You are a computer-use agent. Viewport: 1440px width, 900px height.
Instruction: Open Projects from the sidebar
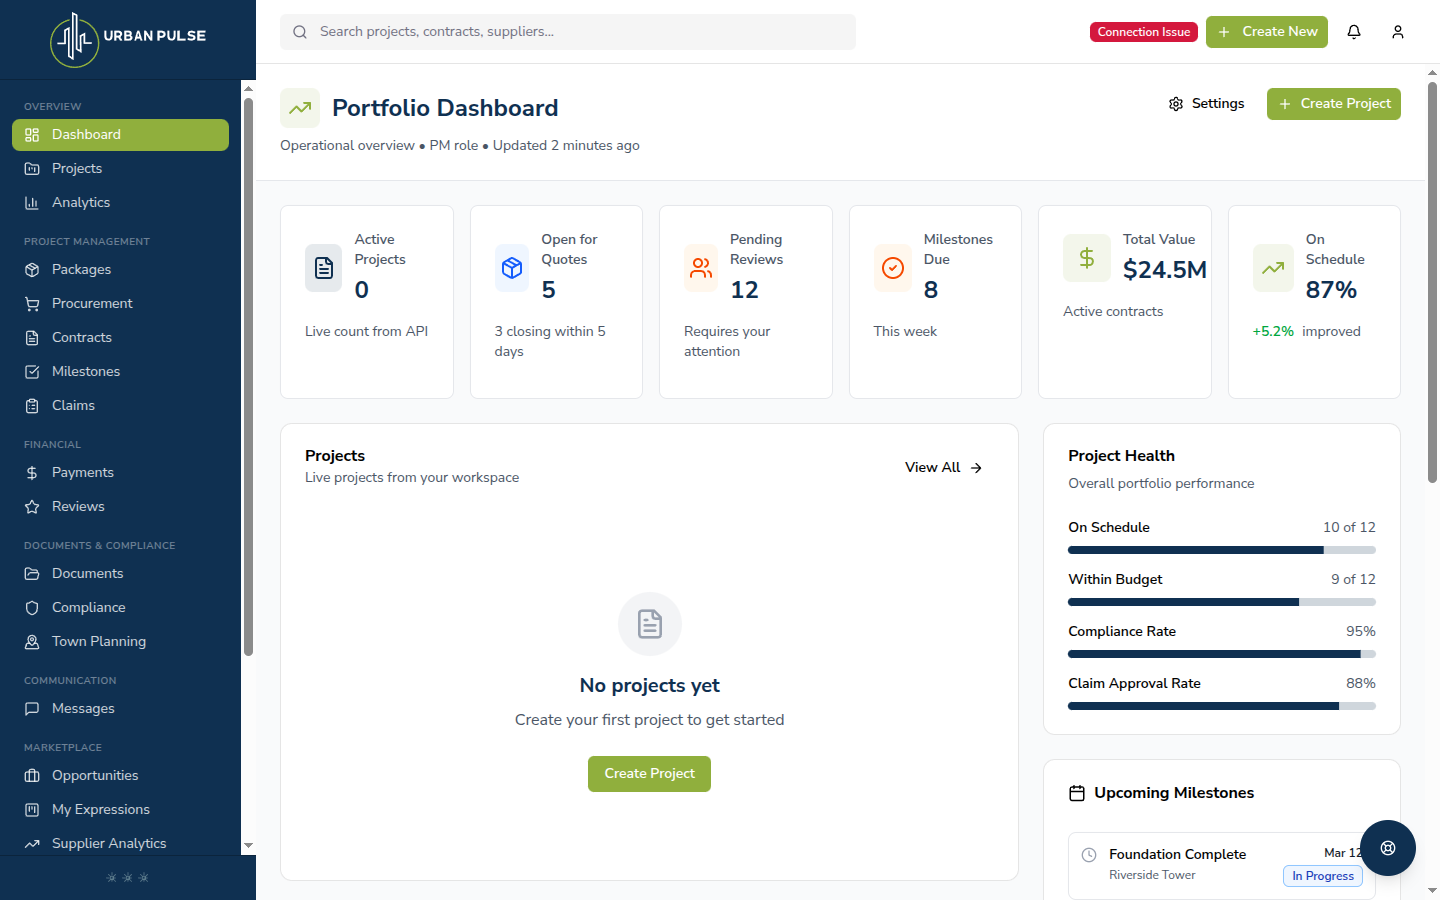click(x=120, y=169)
